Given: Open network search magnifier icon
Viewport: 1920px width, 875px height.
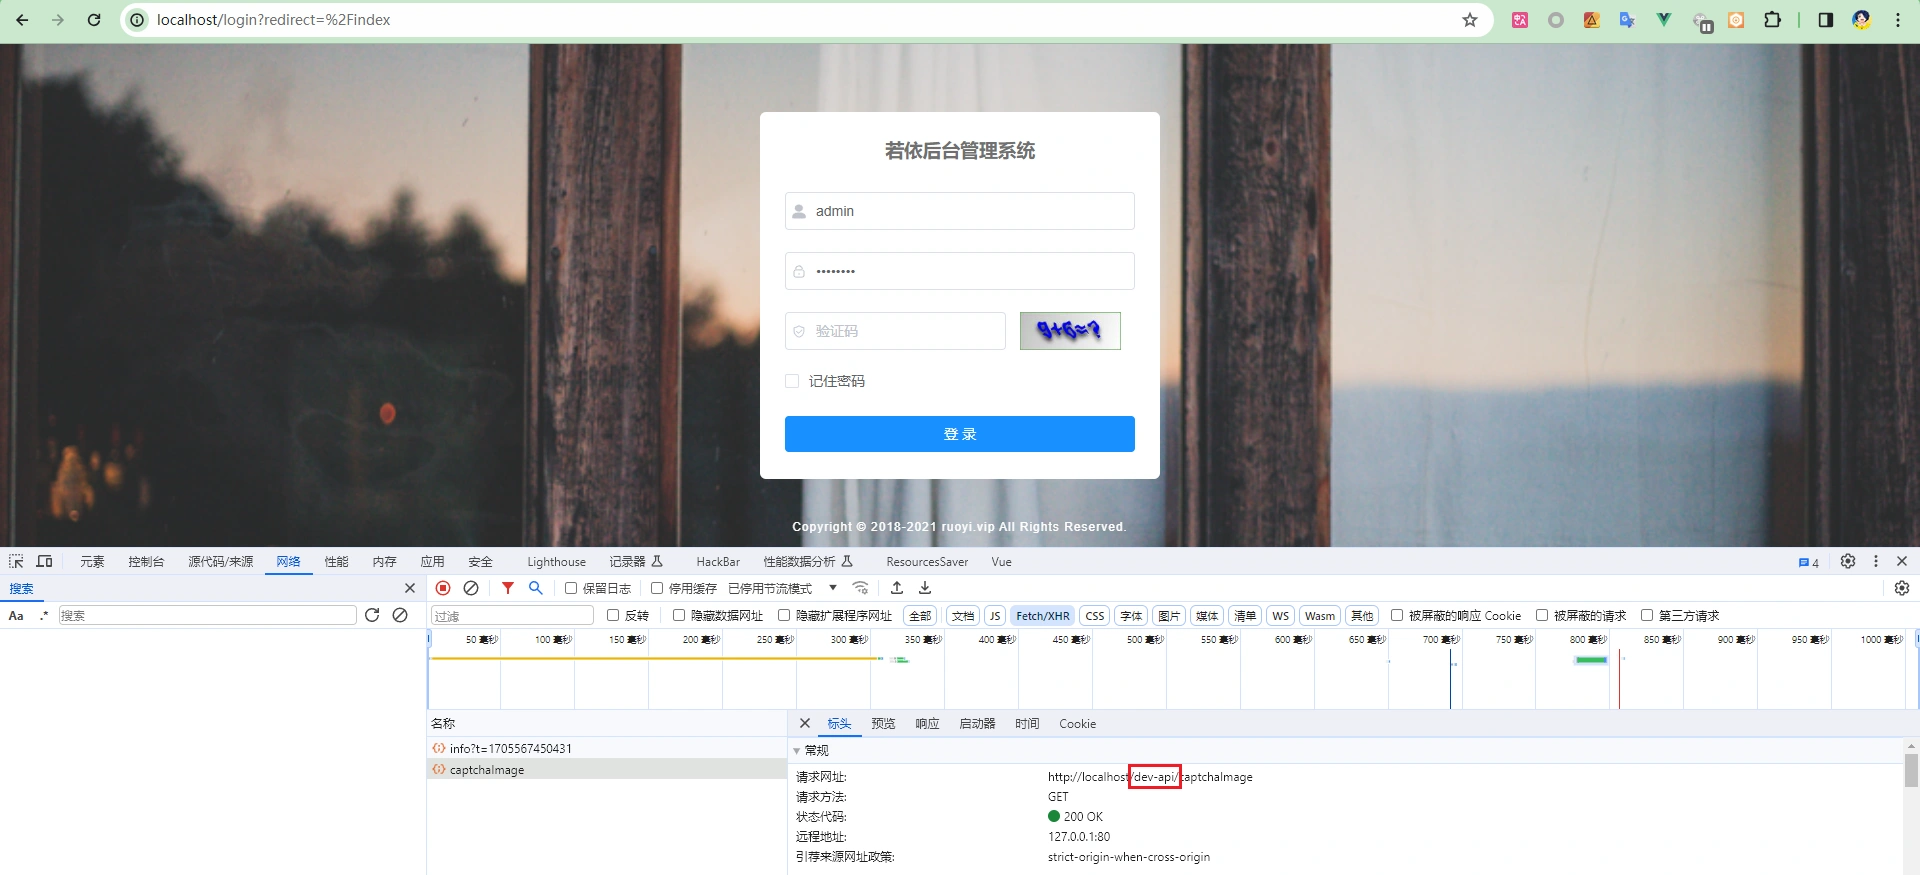Looking at the screenshot, I should (x=536, y=588).
